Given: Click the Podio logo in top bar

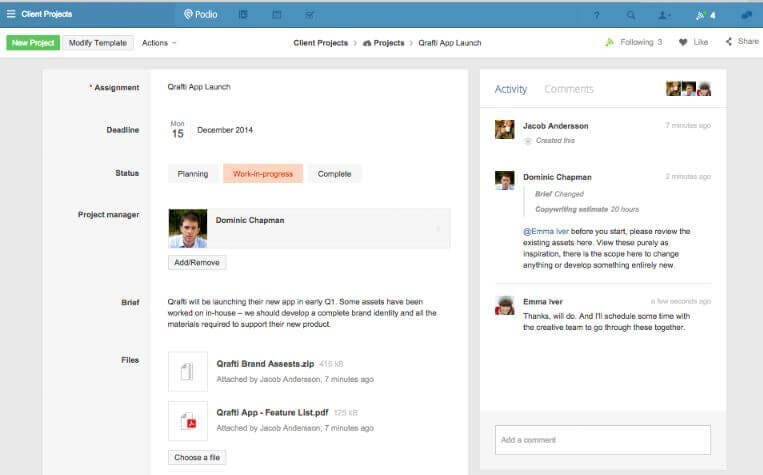Looking at the screenshot, I should point(200,15).
